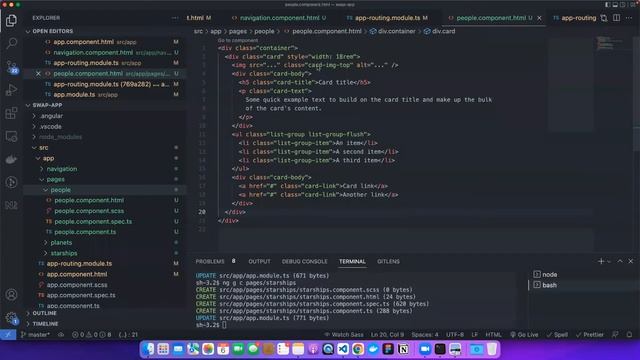Toggle Go Live server
640x360 pixels.
(x=524, y=335)
